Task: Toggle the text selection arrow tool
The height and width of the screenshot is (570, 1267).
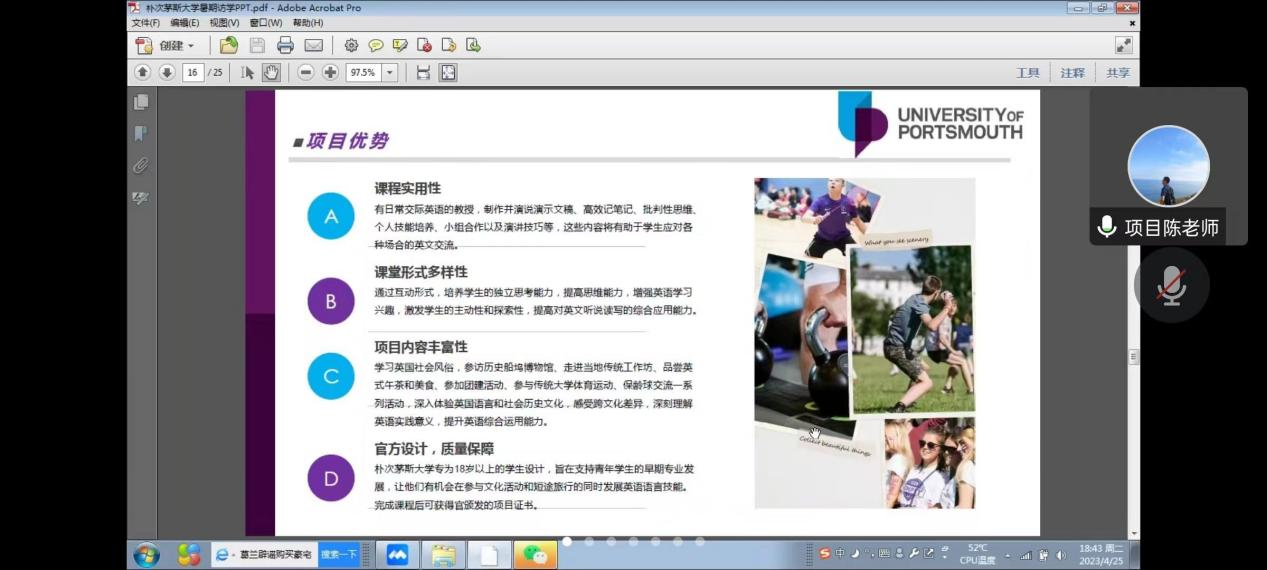Action: [x=247, y=72]
